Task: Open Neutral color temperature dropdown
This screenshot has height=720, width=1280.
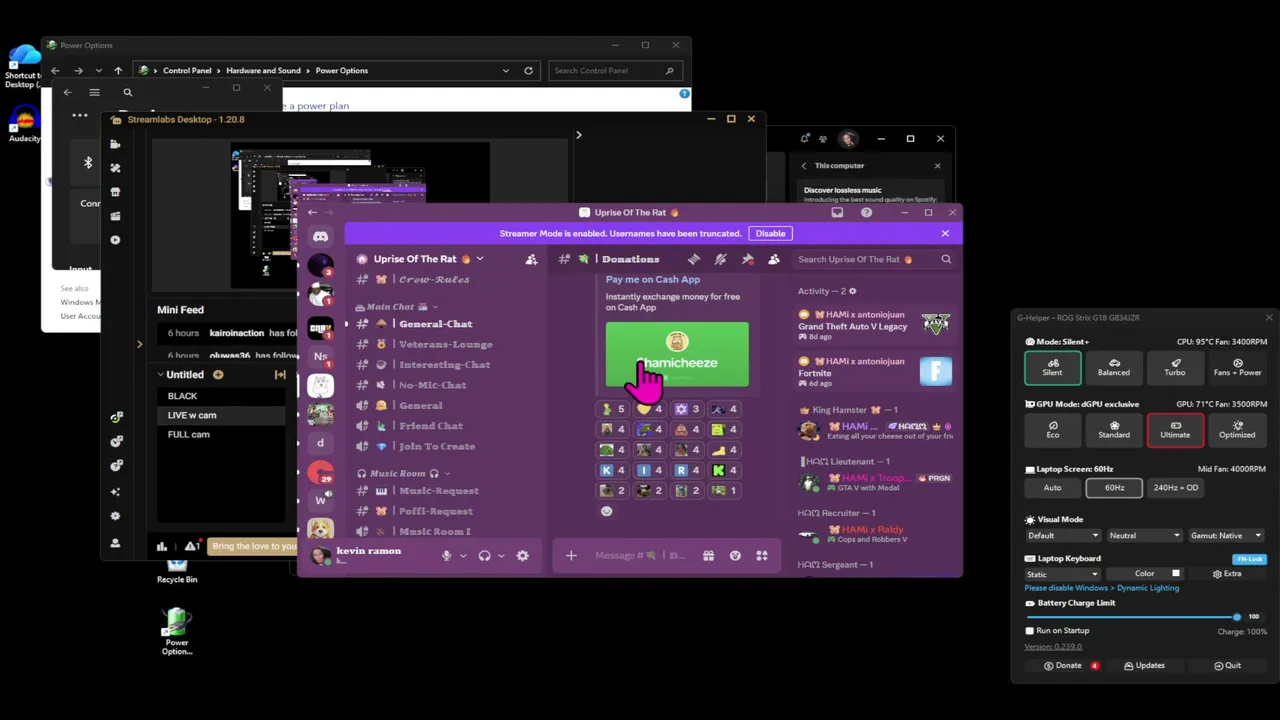Action: (x=1144, y=535)
